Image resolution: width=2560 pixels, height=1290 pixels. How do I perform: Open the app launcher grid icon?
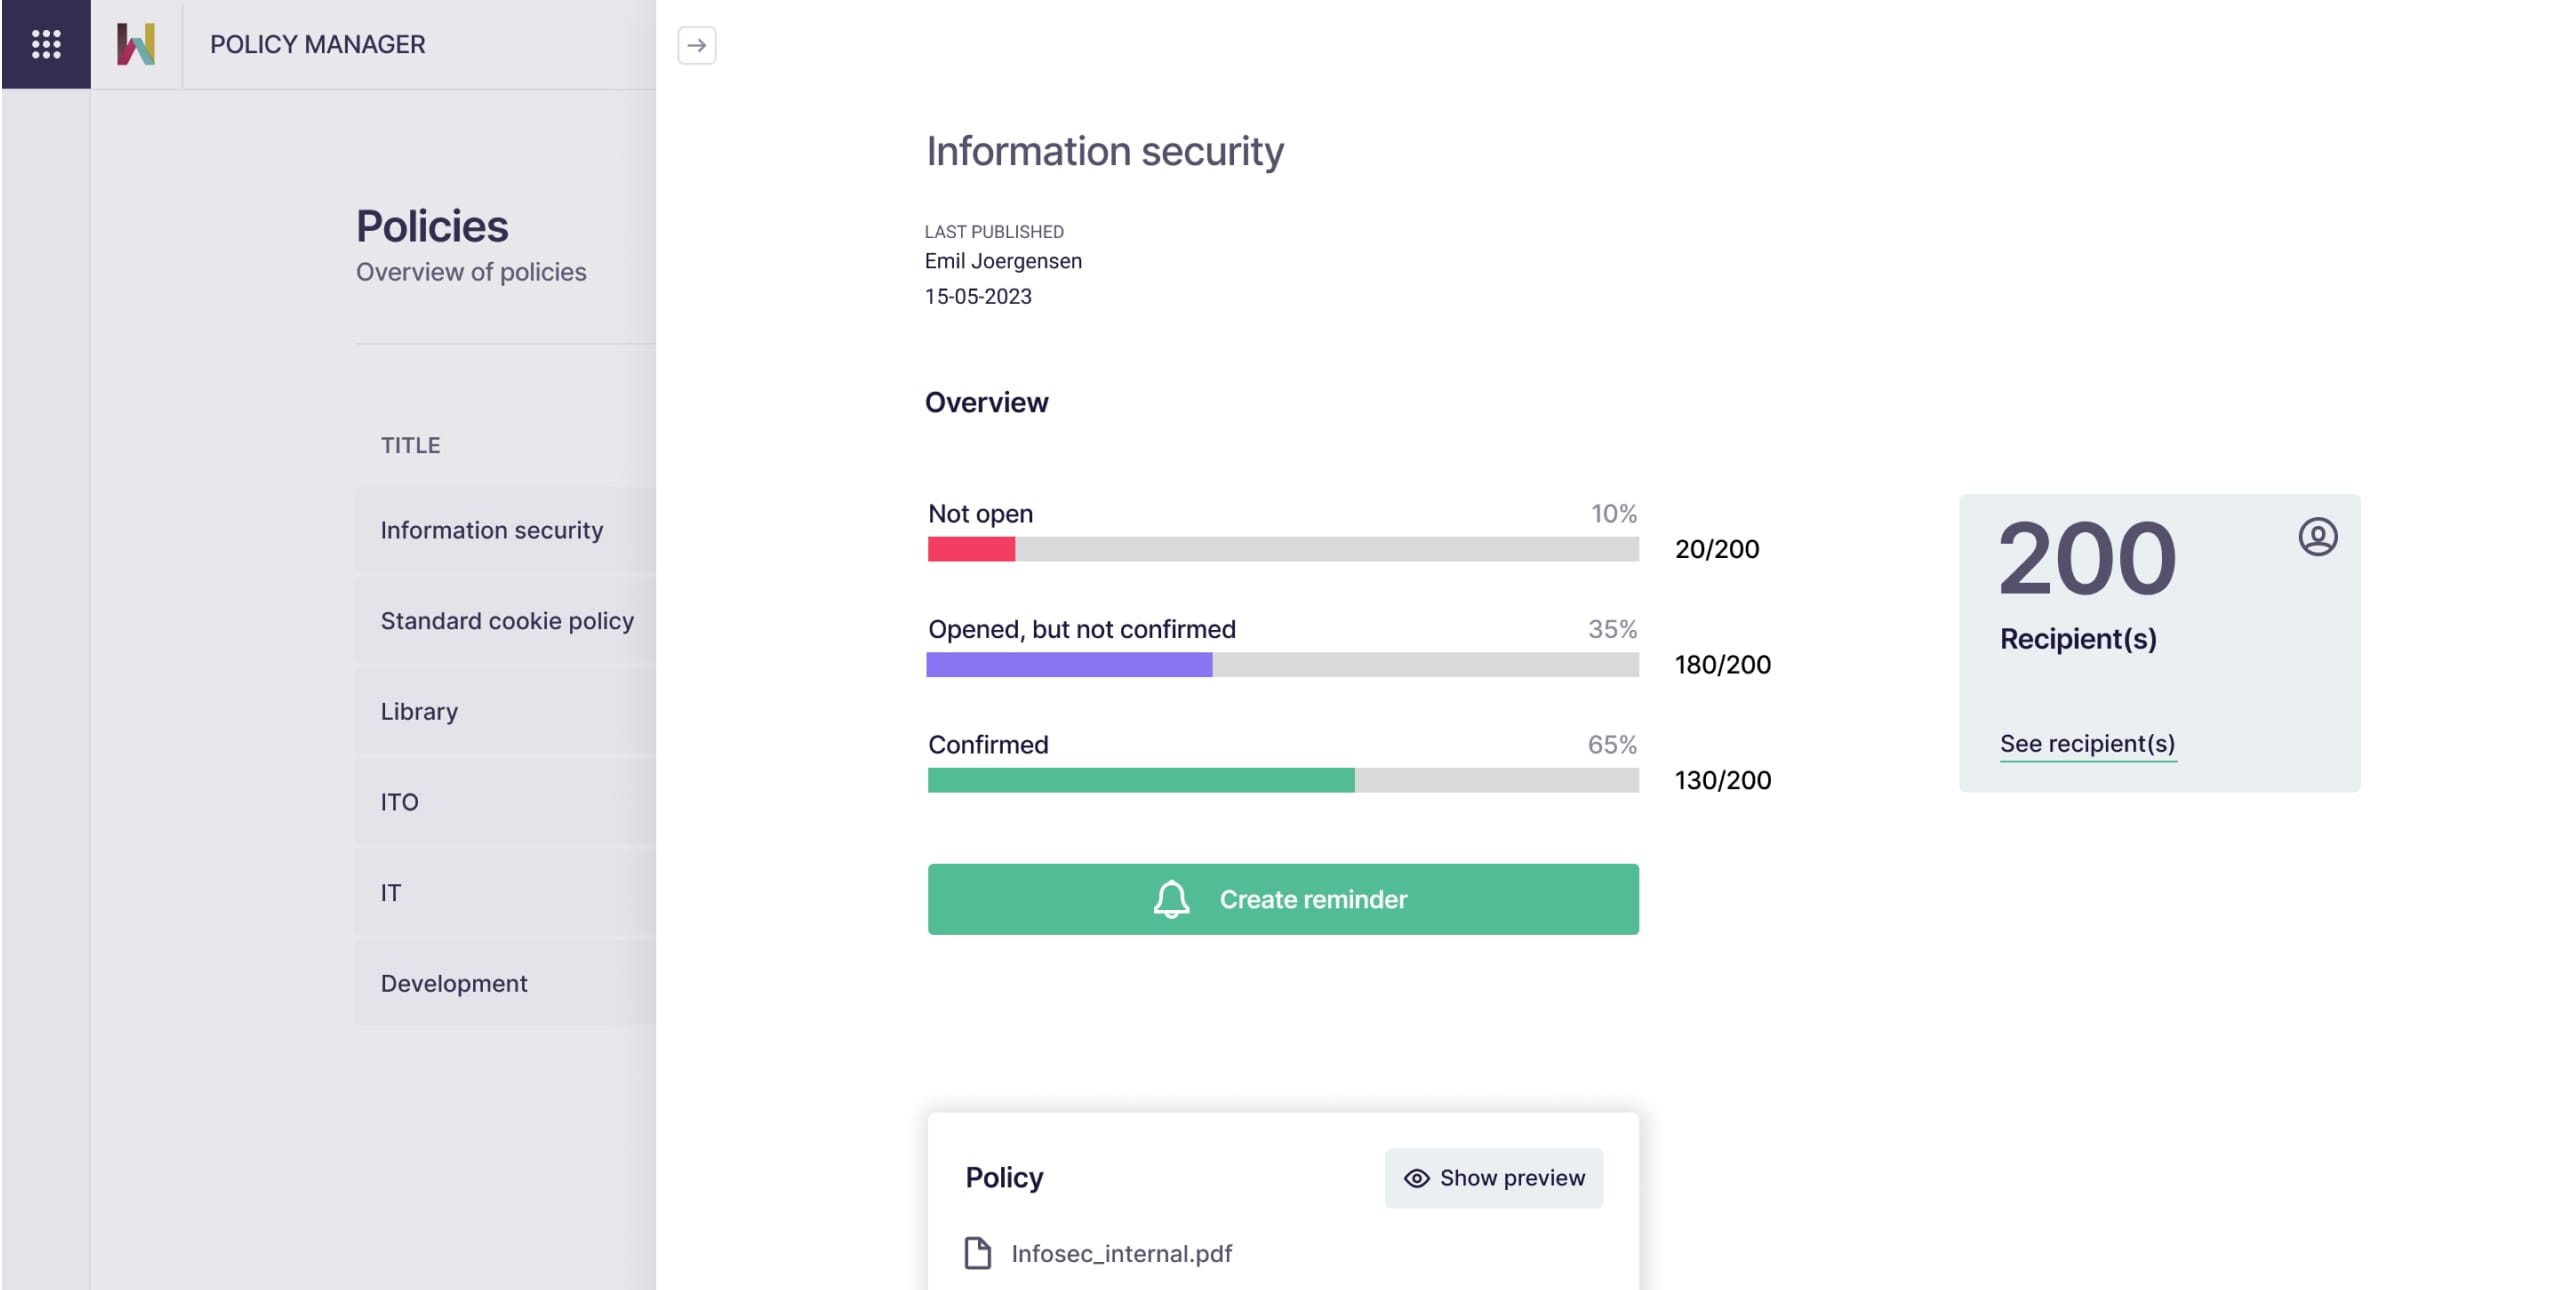[46, 44]
